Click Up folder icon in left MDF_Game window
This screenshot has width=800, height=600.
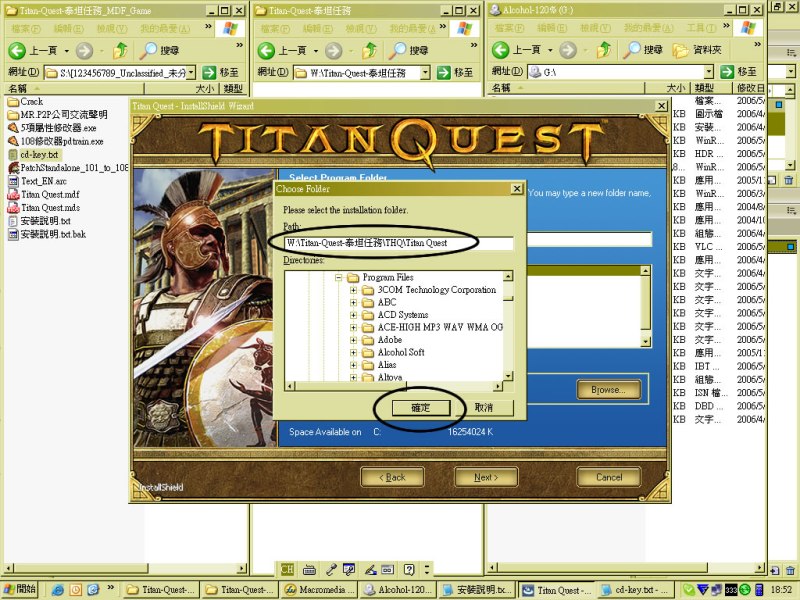120,50
